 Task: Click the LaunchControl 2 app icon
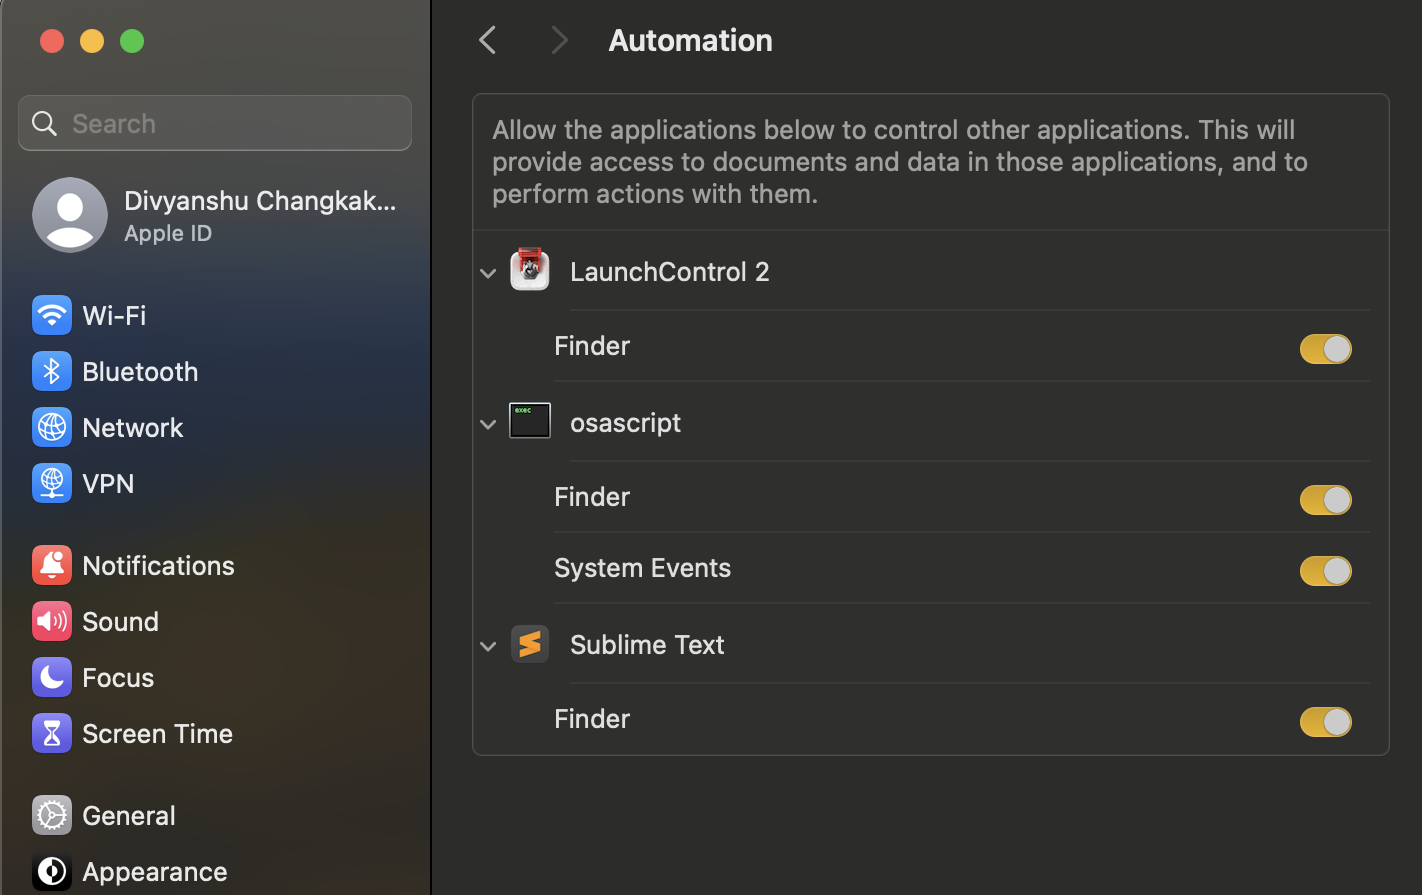click(x=530, y=269)
